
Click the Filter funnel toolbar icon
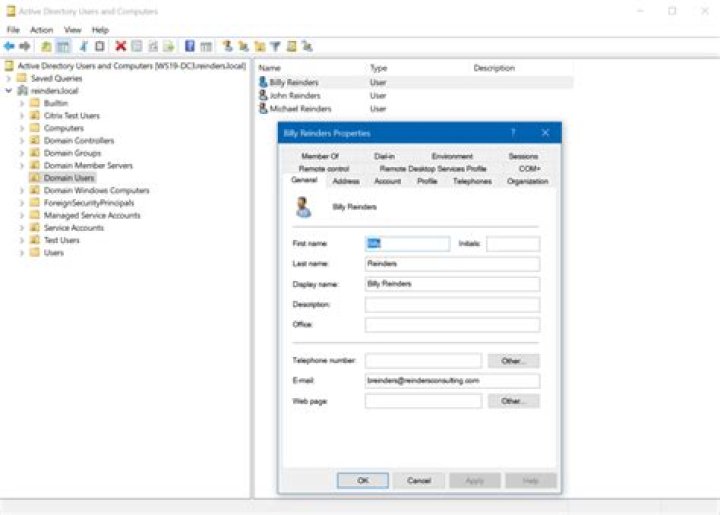tap(275, 46)
